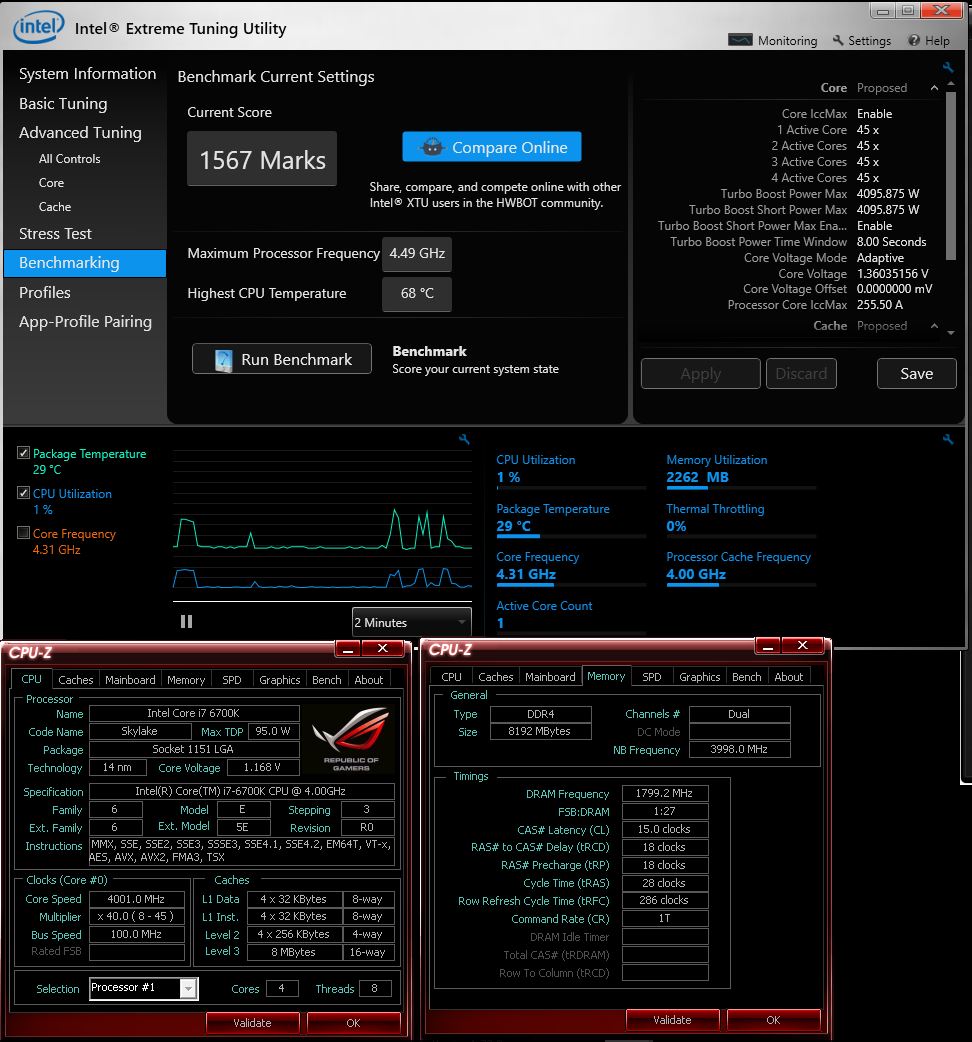972x1042 pixels.
Task: Open the 2 Minutes time range dropdown
Action: coord(411,623)
